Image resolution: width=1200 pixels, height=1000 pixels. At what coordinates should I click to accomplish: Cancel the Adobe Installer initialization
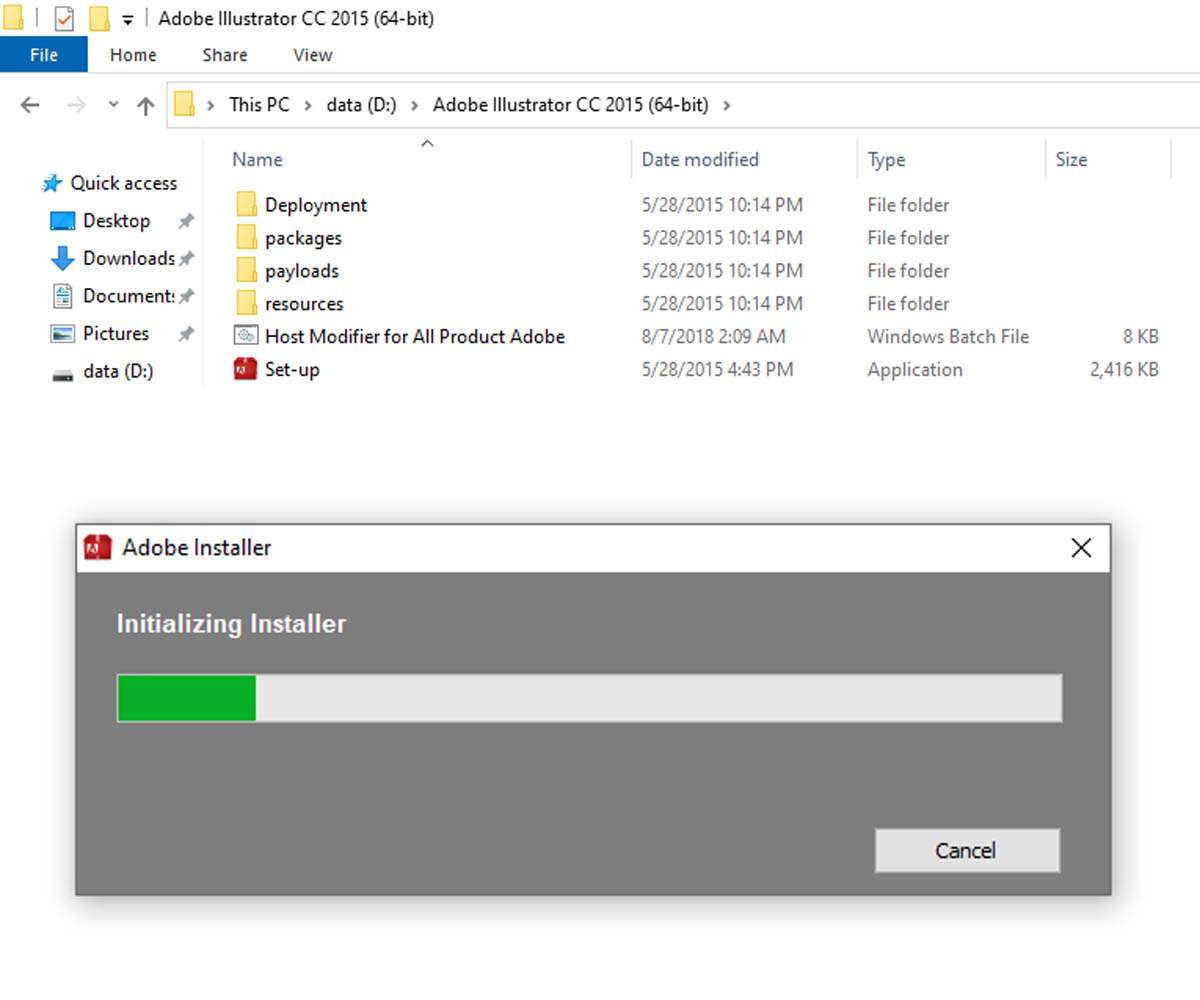pos(966,851)
